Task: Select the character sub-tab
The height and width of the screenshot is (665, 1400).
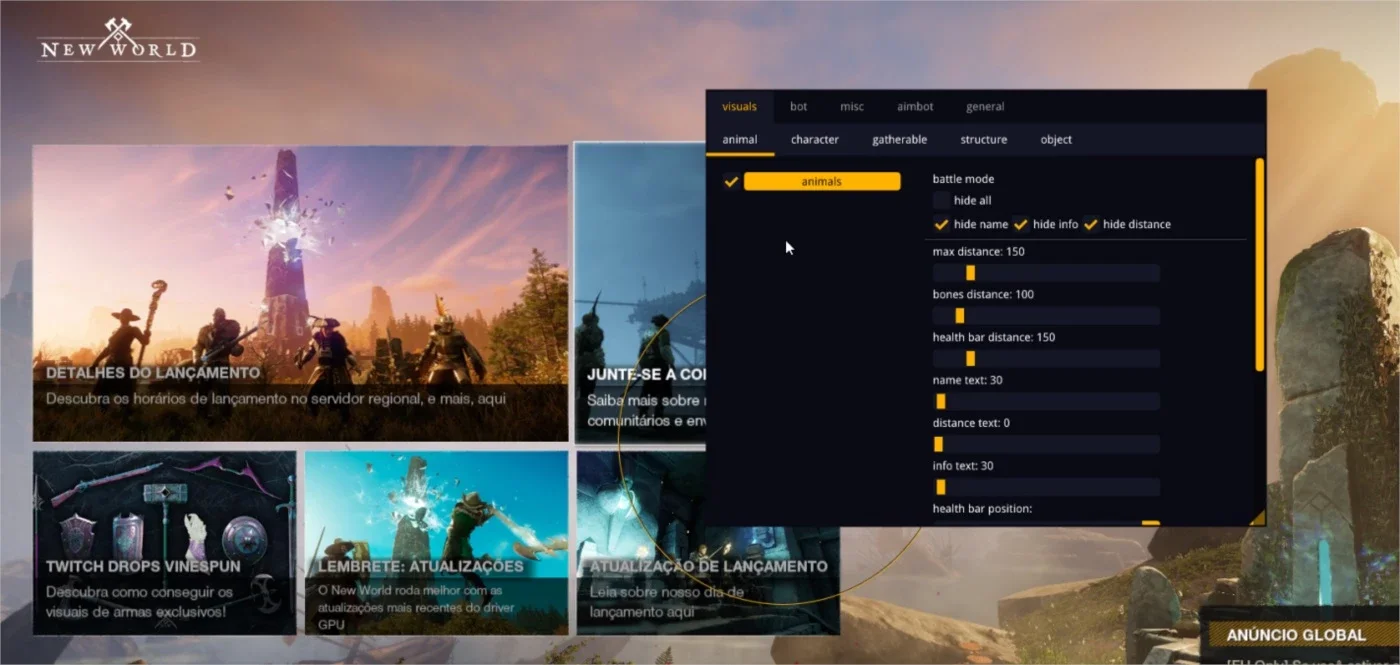Action: [x=814, y=140]
